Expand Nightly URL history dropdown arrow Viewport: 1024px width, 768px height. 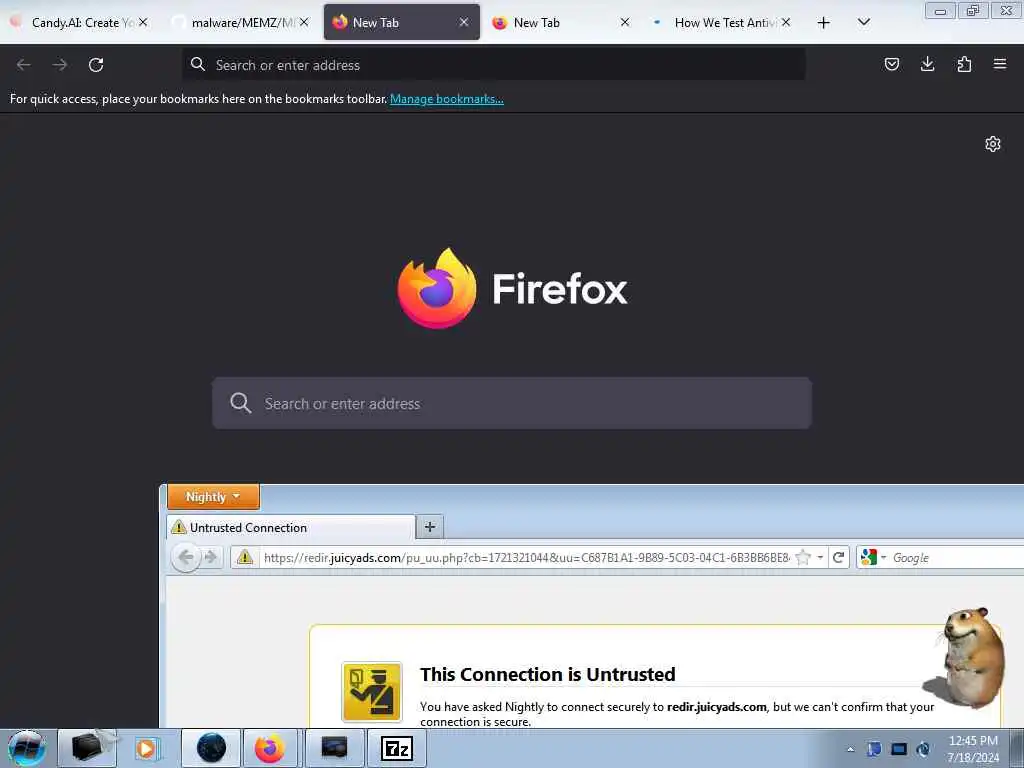(x=820, y=558)
